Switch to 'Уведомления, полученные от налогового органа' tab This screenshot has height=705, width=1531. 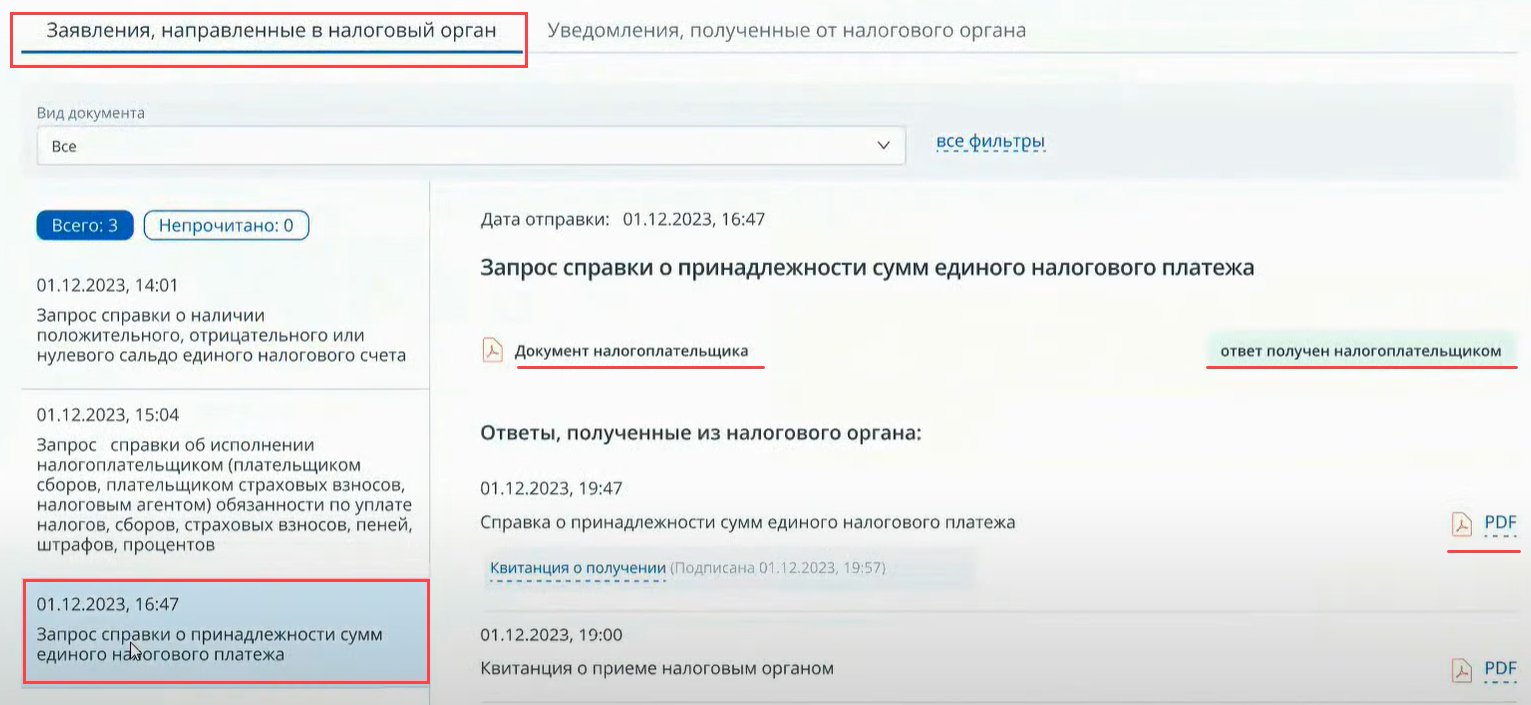(x=786, y=30)
